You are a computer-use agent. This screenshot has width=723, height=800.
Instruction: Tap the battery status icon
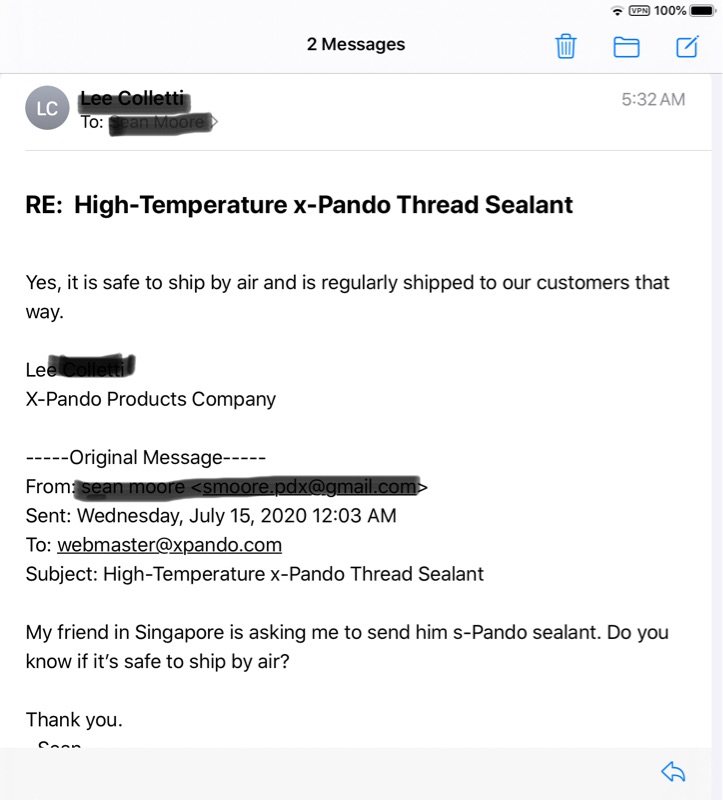(702, 11)
